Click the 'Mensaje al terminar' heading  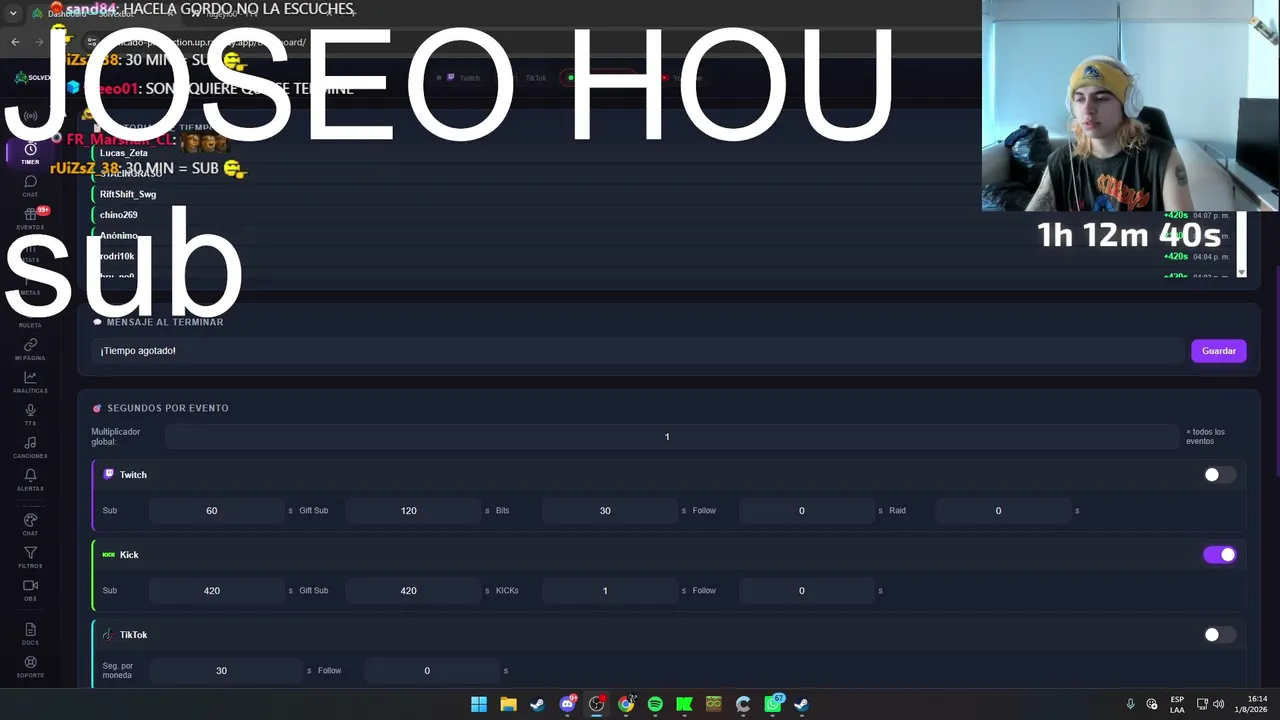(165, 322)
